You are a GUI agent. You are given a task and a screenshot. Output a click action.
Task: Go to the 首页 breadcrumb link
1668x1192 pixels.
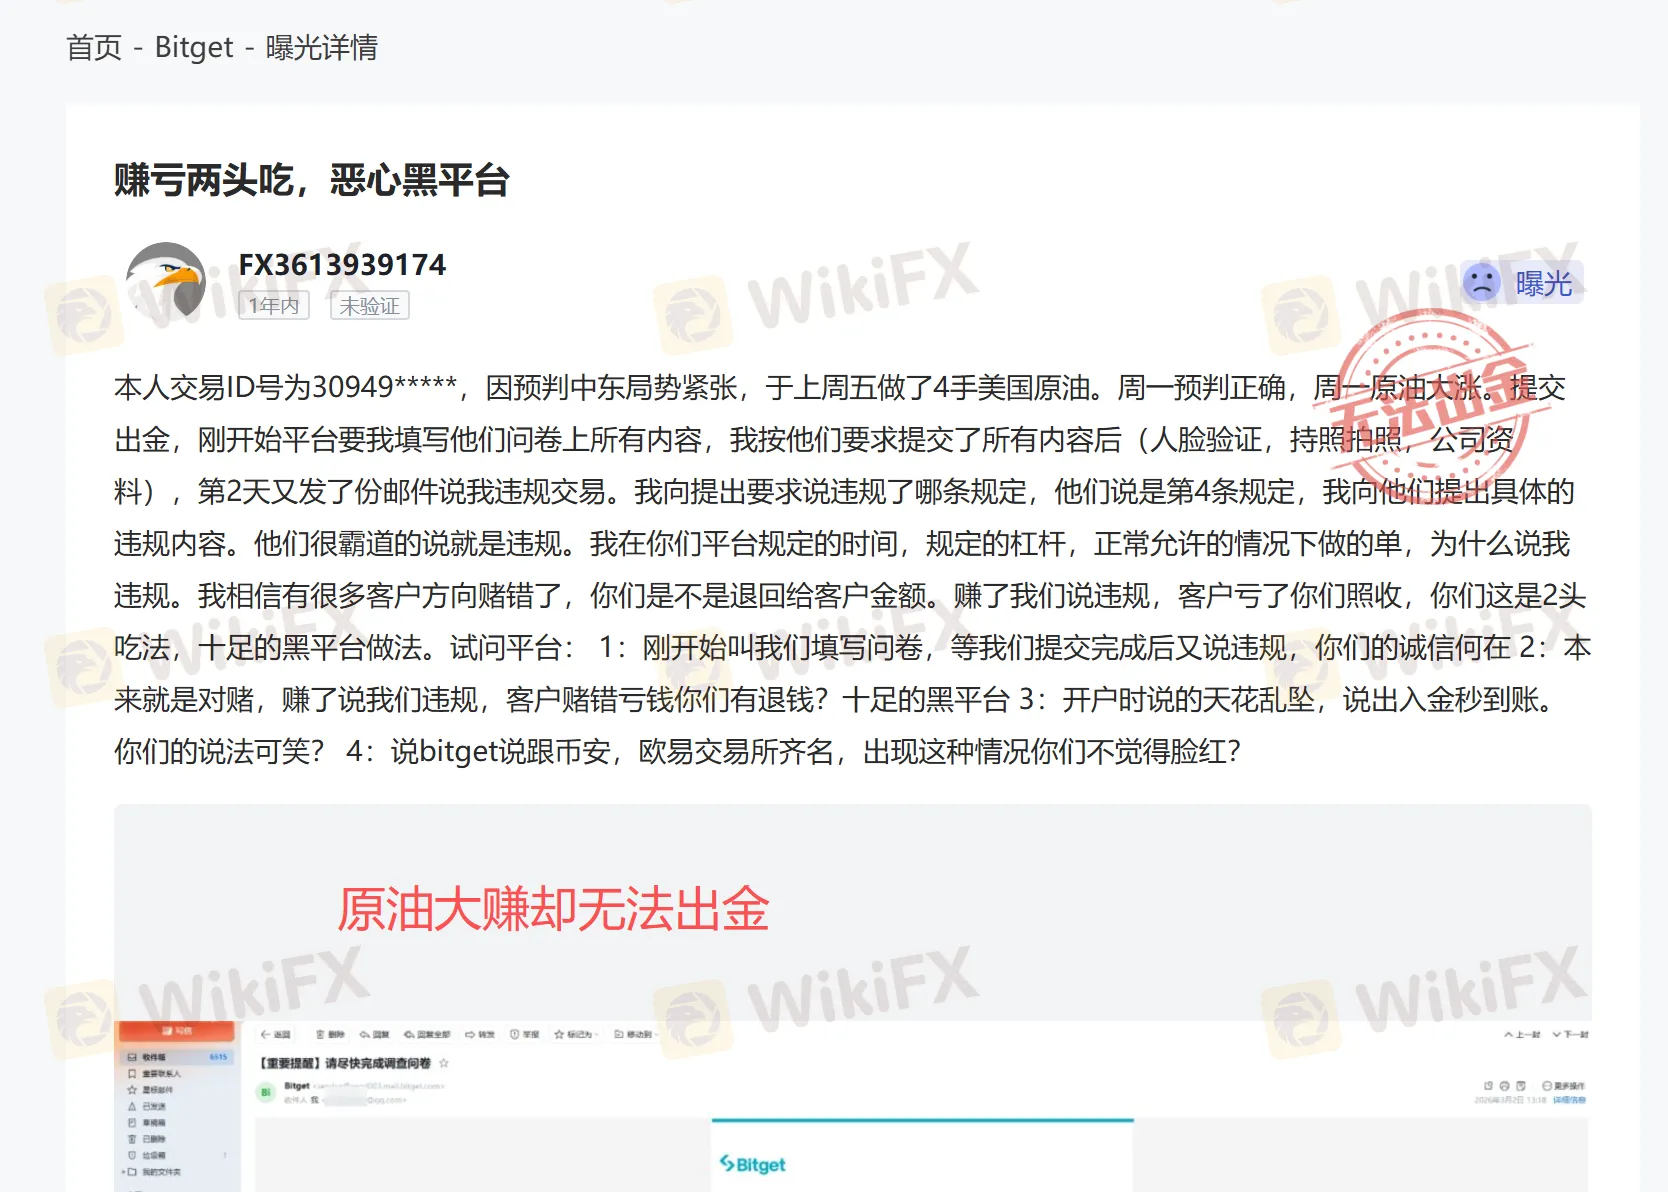tap(94, 47)
